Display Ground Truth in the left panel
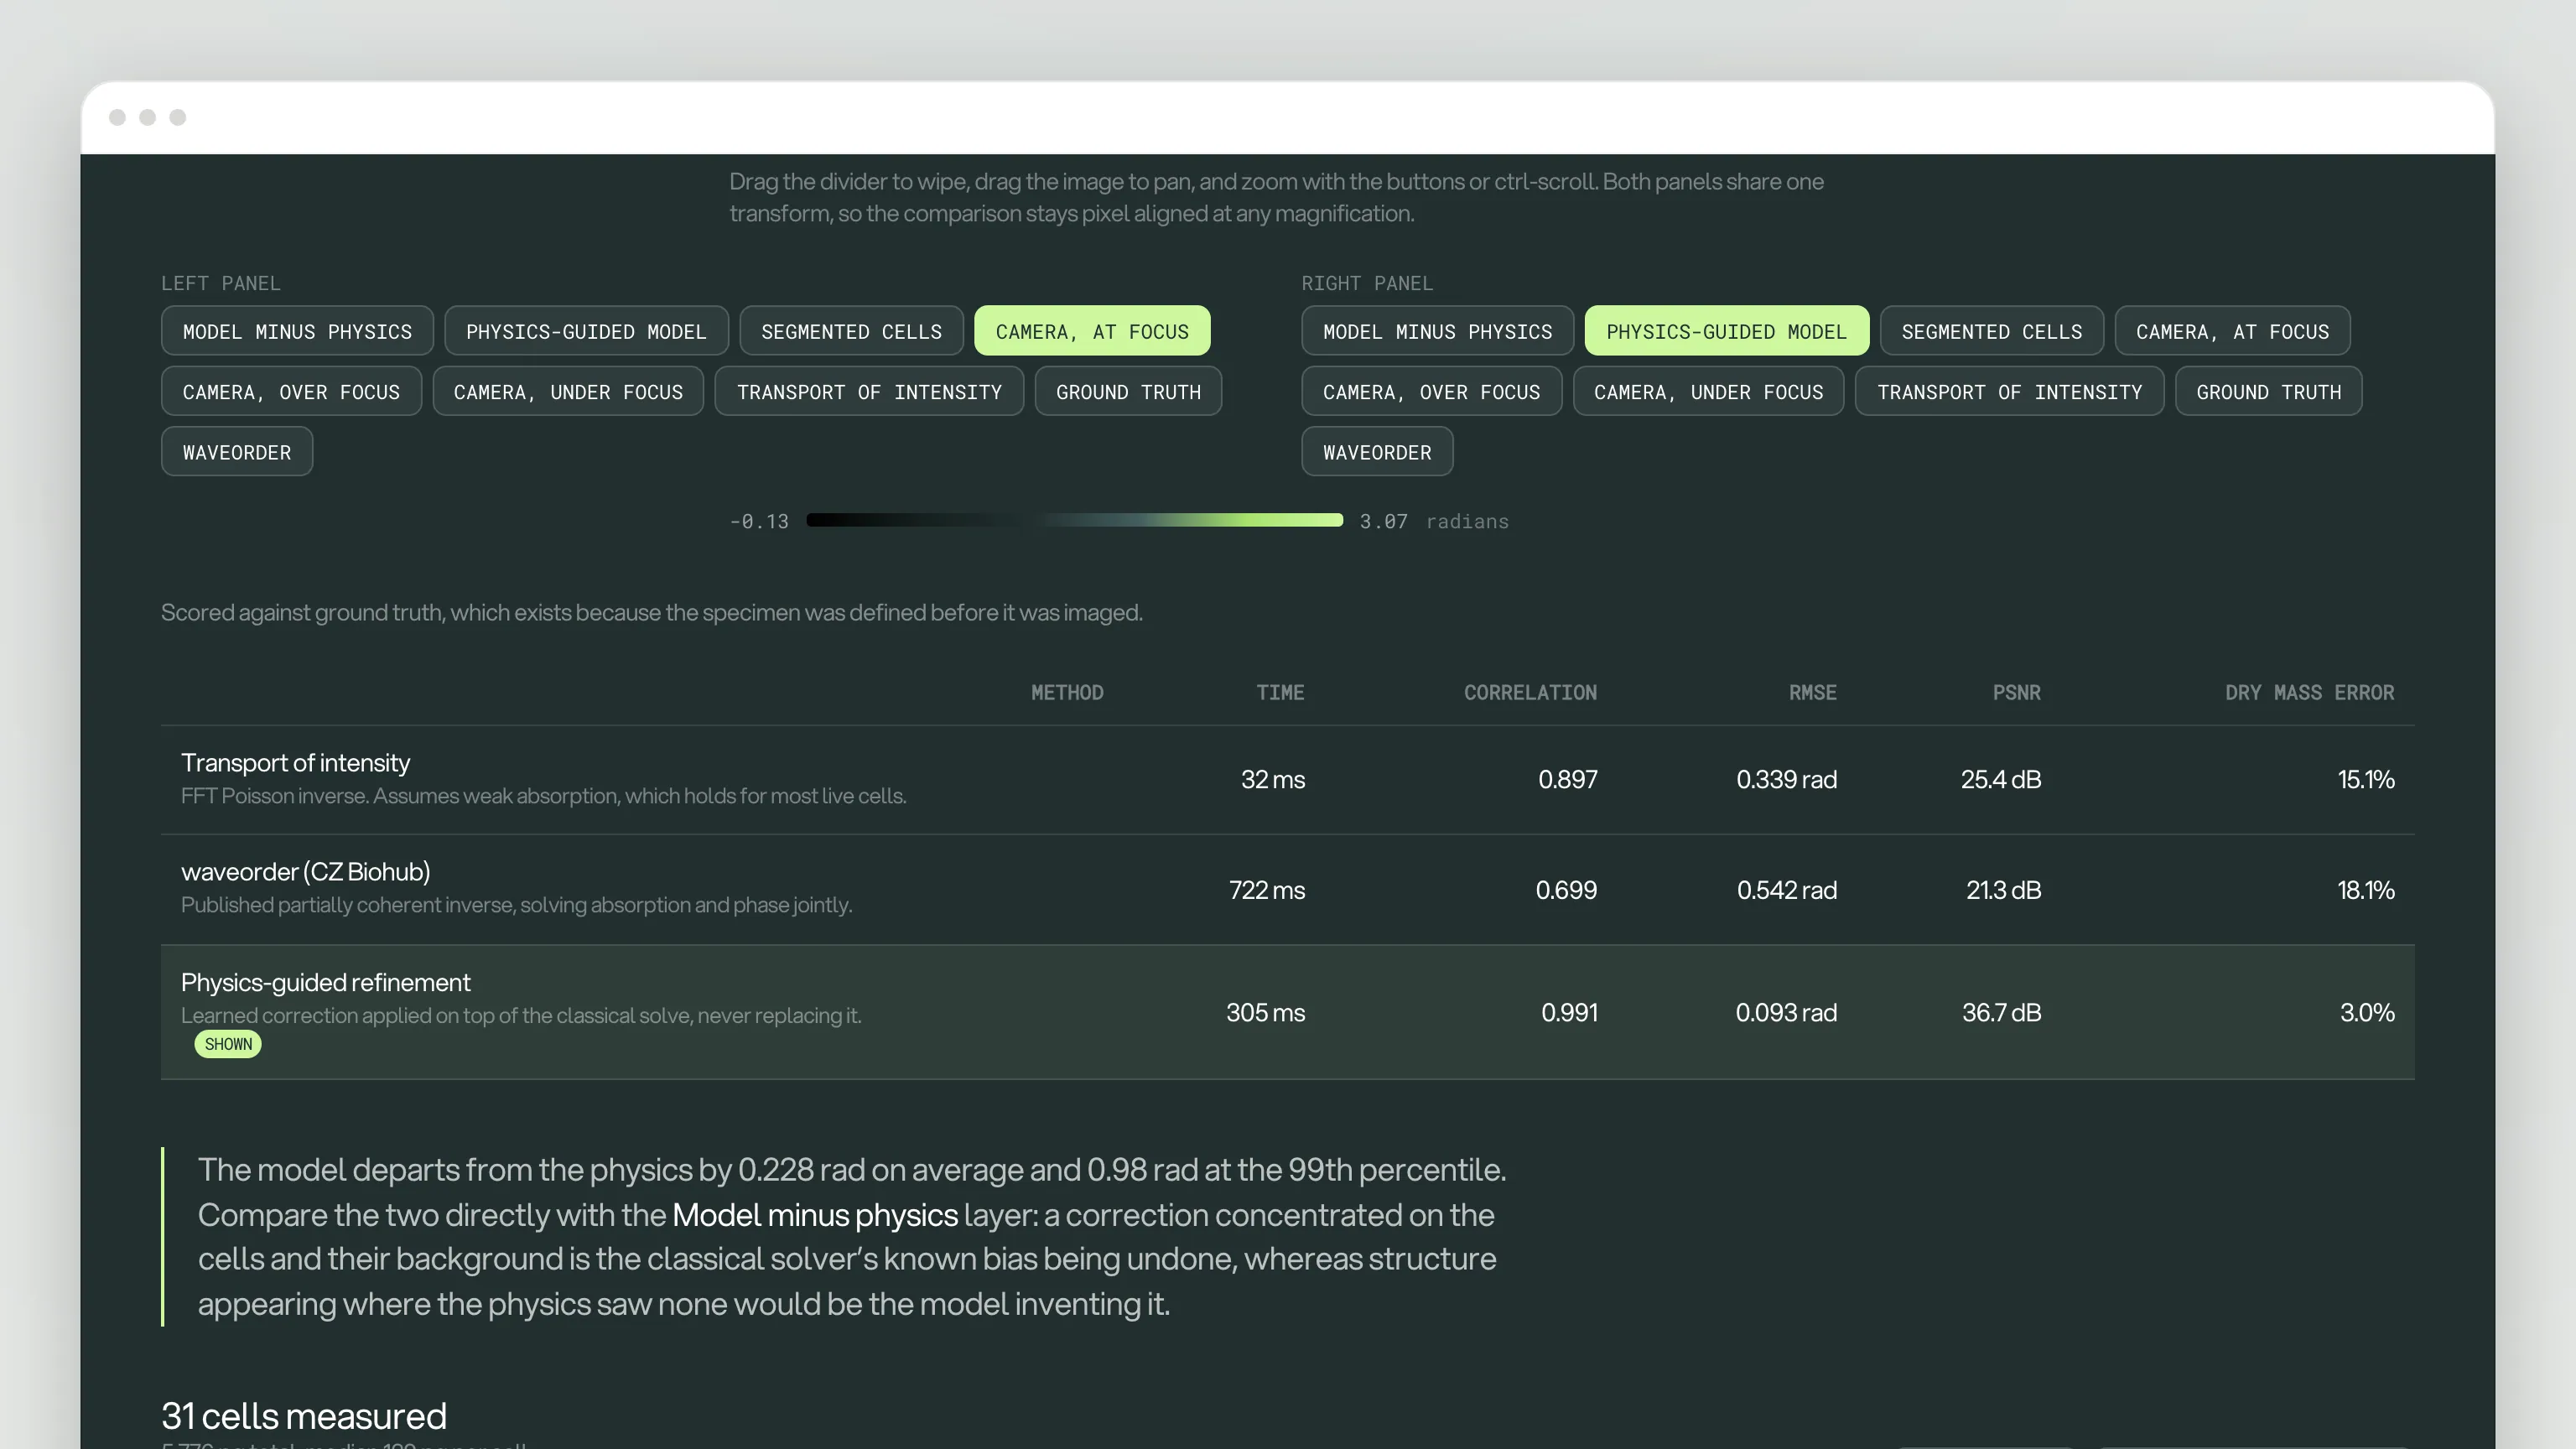Screen dimensions: 2576x1449 click(1128, 392)
